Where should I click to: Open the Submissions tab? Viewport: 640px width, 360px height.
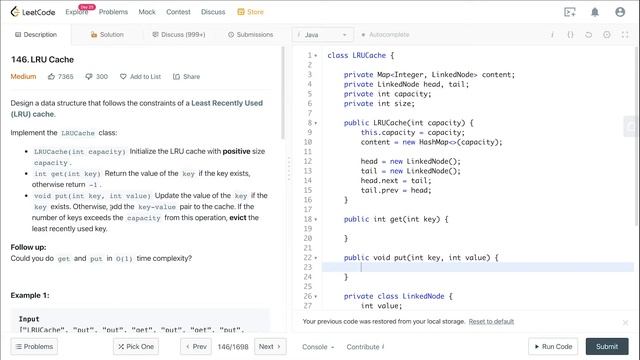(251, 35)
